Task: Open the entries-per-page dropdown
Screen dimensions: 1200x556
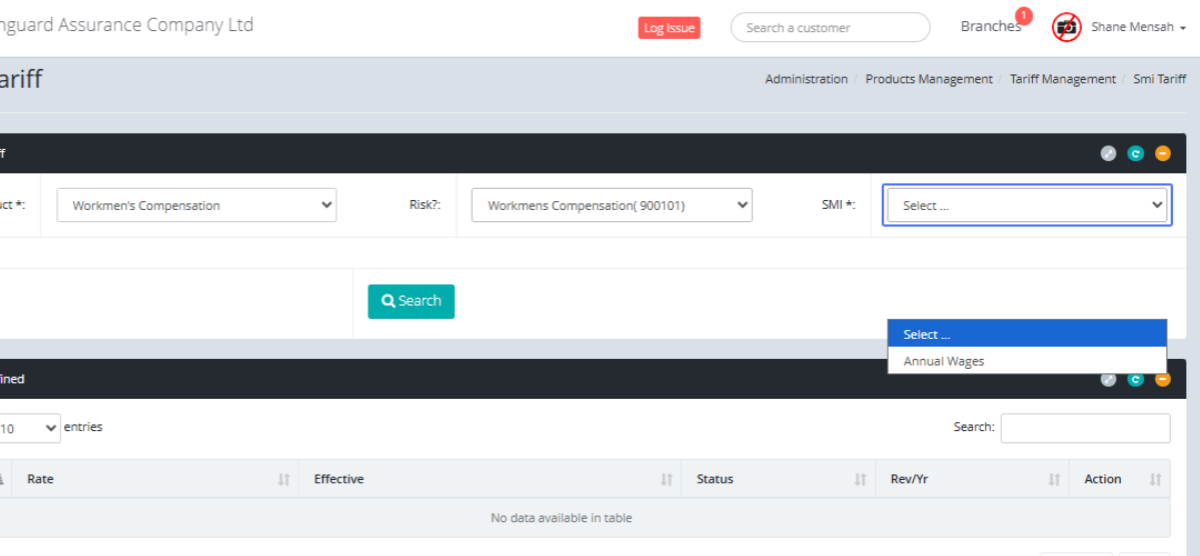Action: coord(29,428)
